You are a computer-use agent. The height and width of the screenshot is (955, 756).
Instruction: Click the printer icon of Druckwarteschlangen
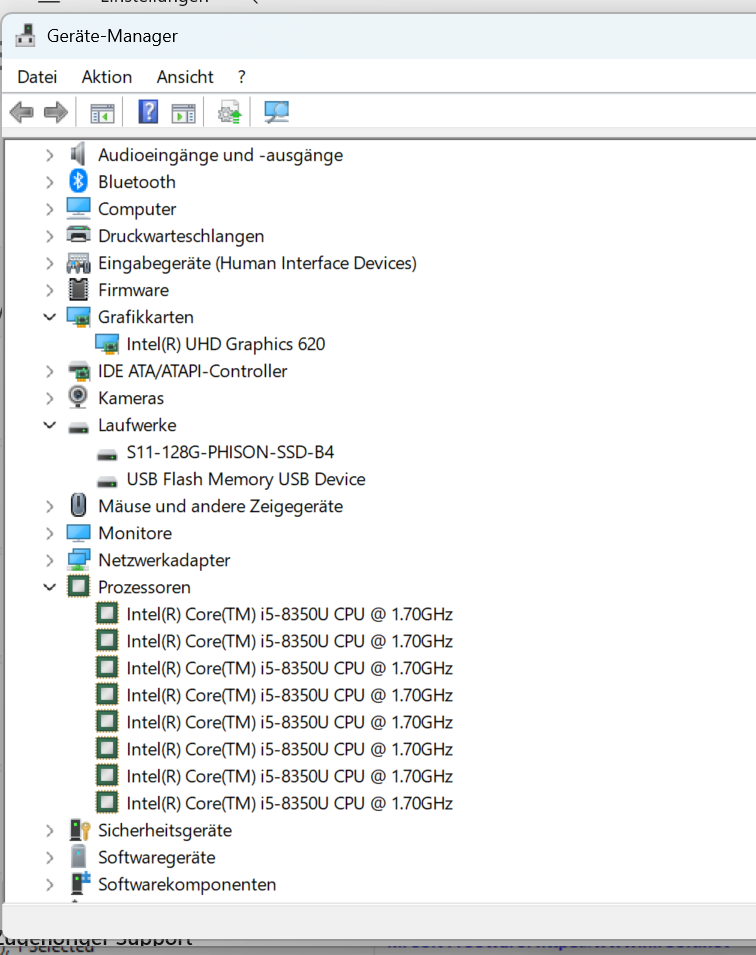coord(78,234)
